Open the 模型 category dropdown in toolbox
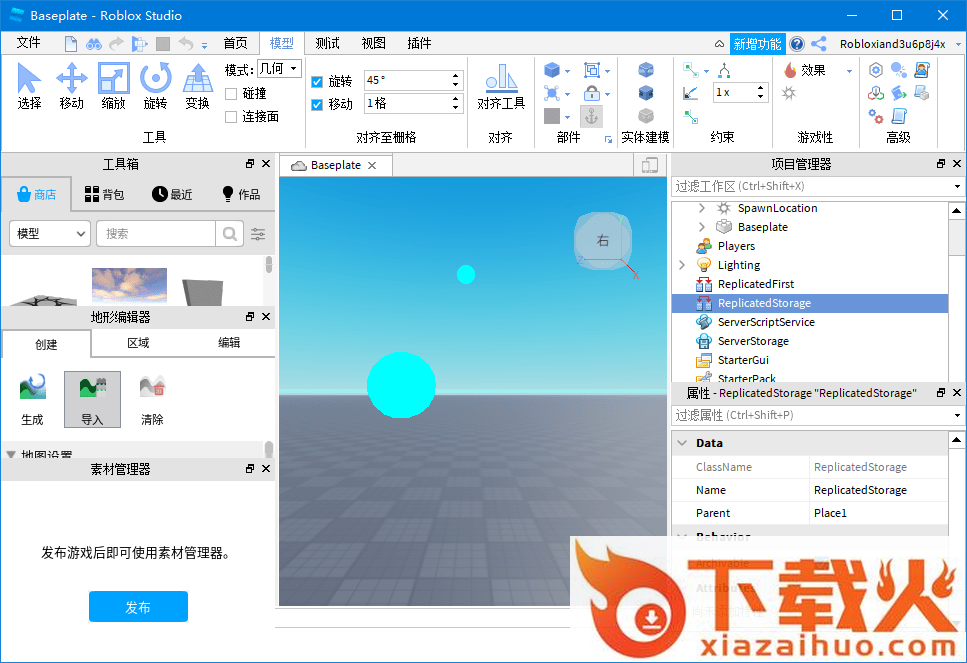The image size is (967, 663). tap(50, 233)
